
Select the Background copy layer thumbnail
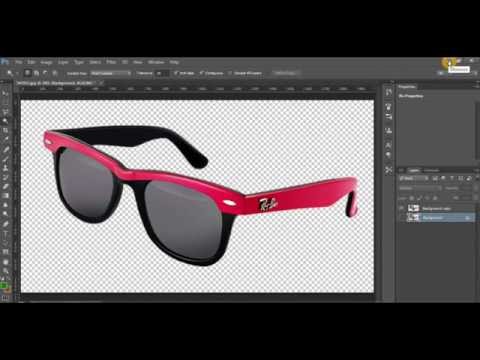point(413,208)
